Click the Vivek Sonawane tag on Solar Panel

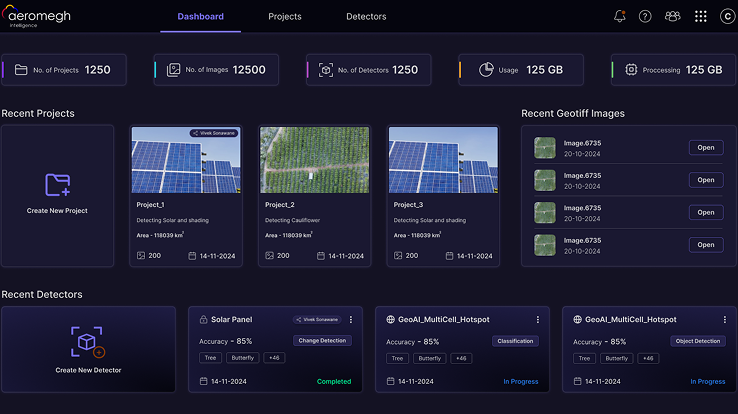click(x=316, y=319)
